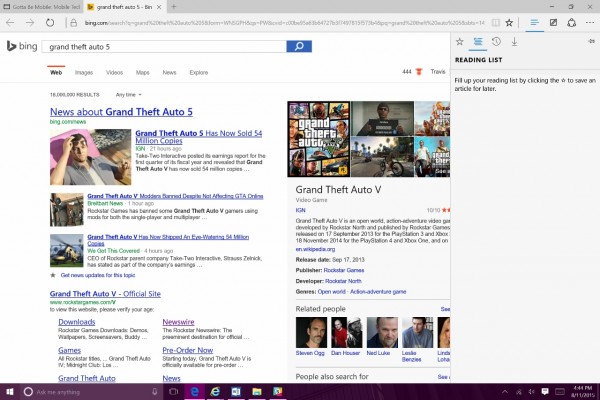
Task: Go forward to the next page
Action: click(x=30, y=23)
